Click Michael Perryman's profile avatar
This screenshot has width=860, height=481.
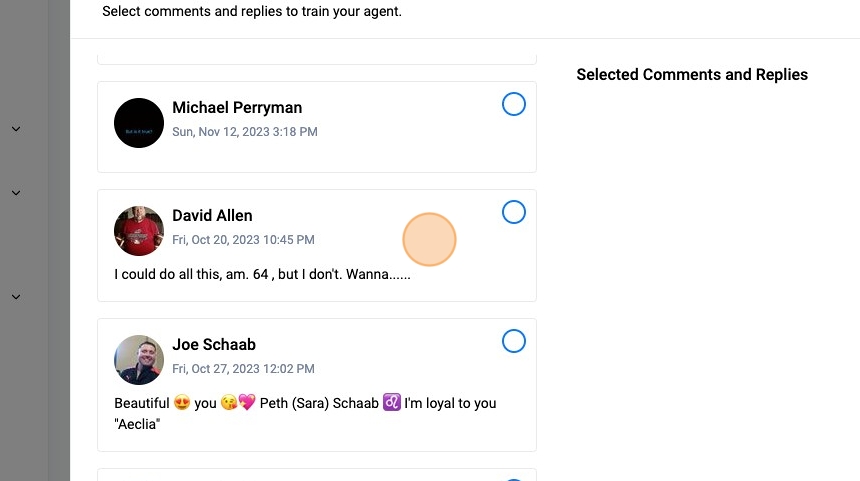[x=139, y=123]
